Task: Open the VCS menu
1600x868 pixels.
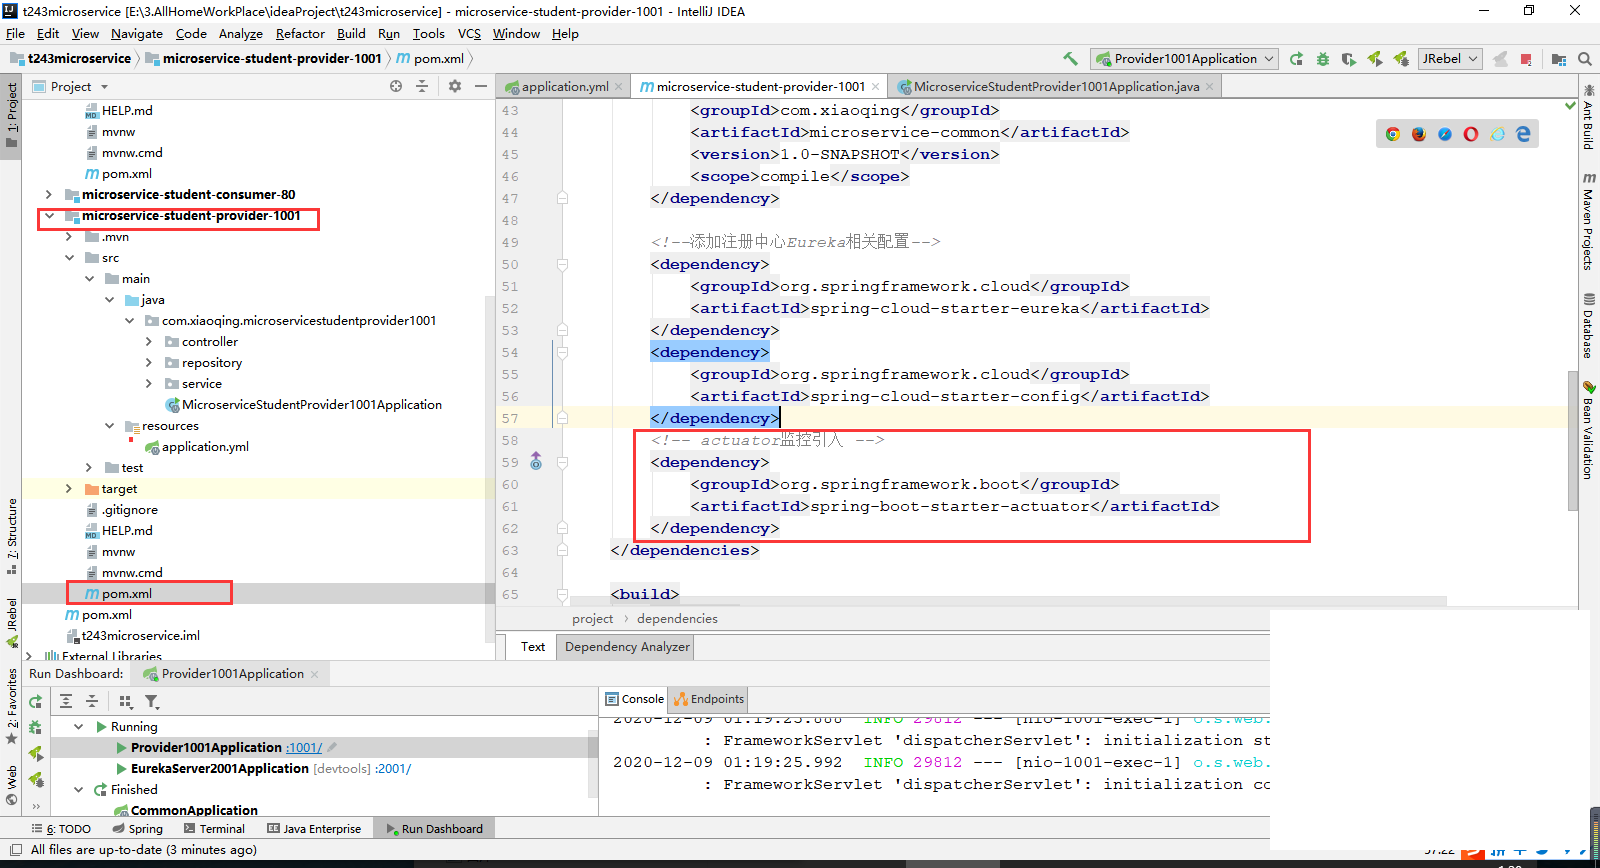Action: click(469, 34)
